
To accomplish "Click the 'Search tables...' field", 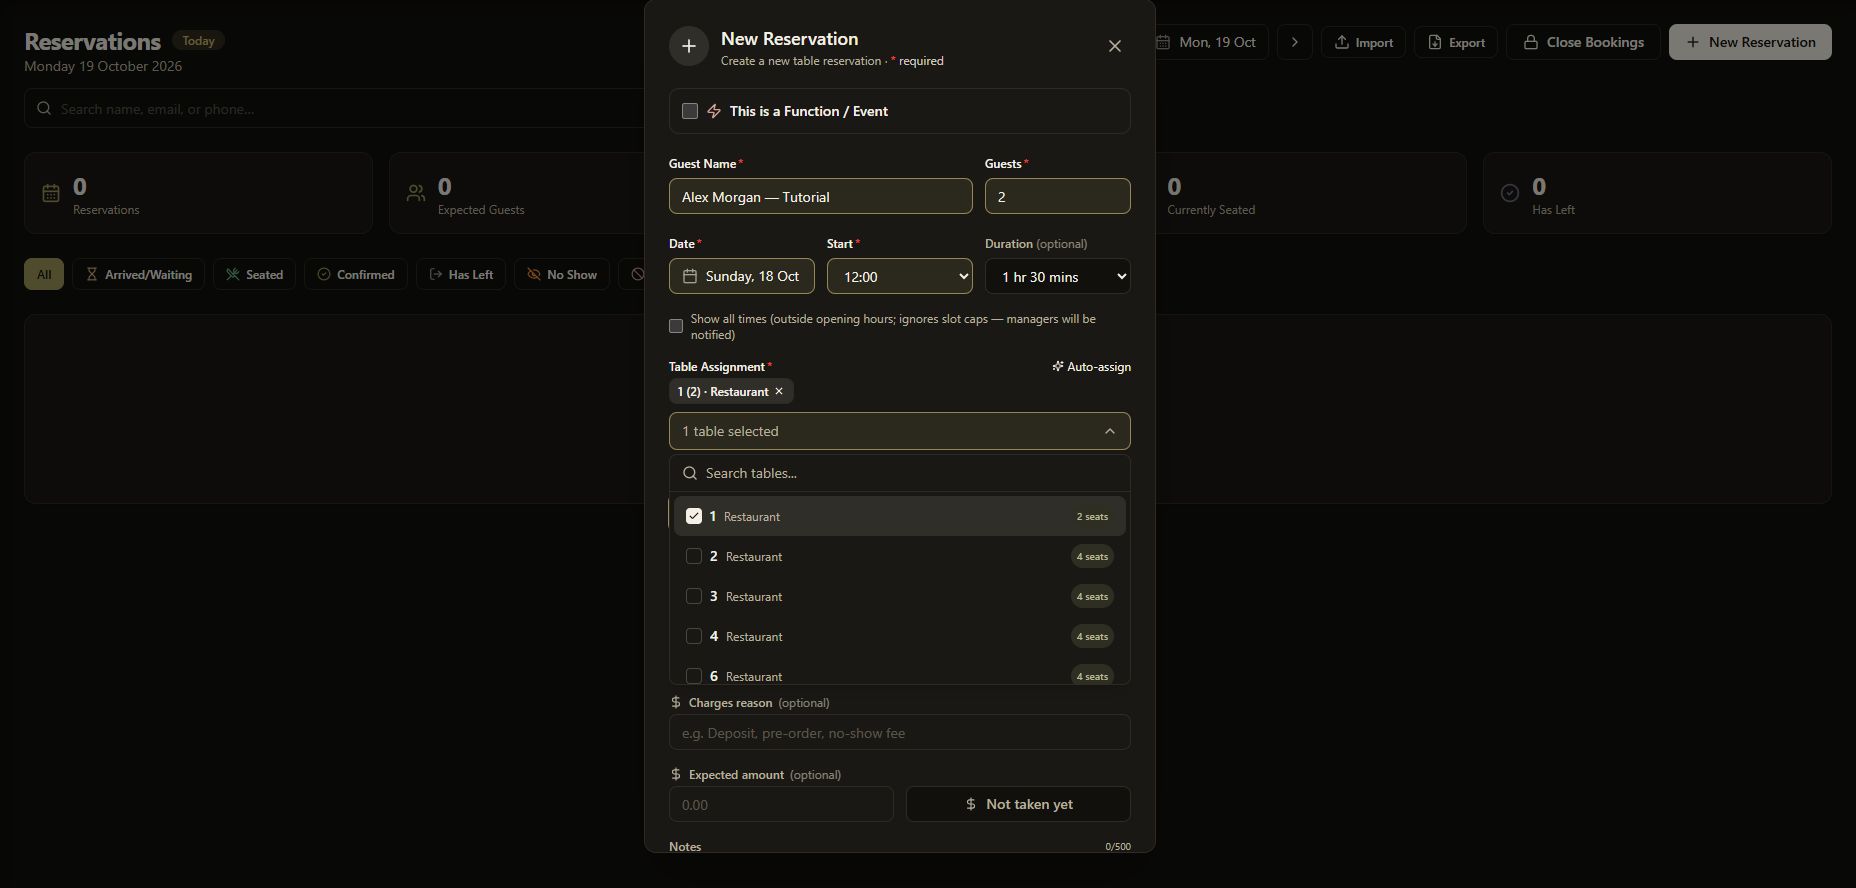I will pos(900,473).
